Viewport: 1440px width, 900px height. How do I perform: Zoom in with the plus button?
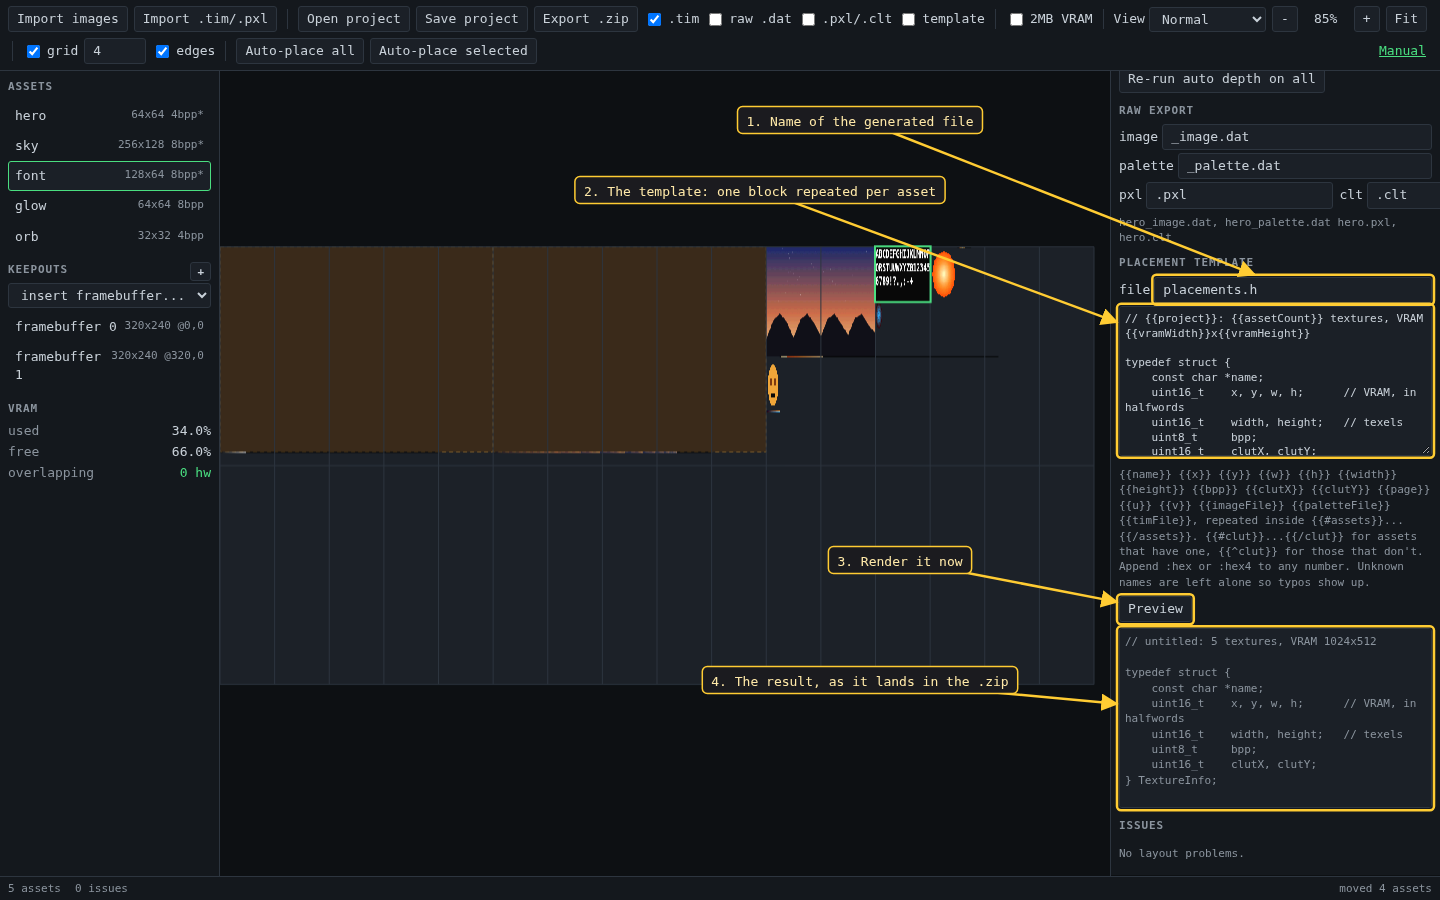tap(1366, 19)
